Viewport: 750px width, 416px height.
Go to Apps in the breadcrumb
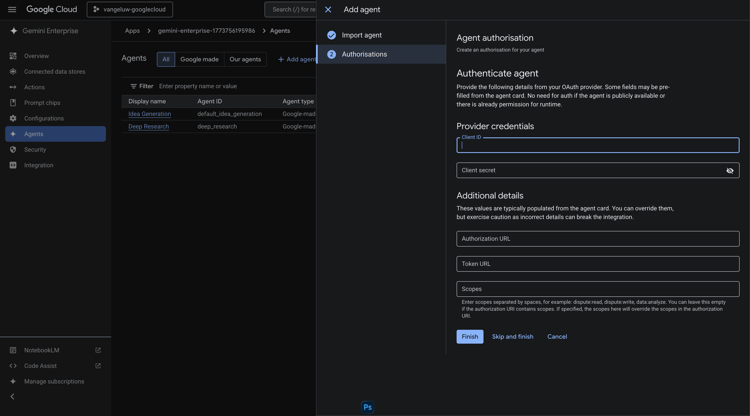click(x=132, y=31)
